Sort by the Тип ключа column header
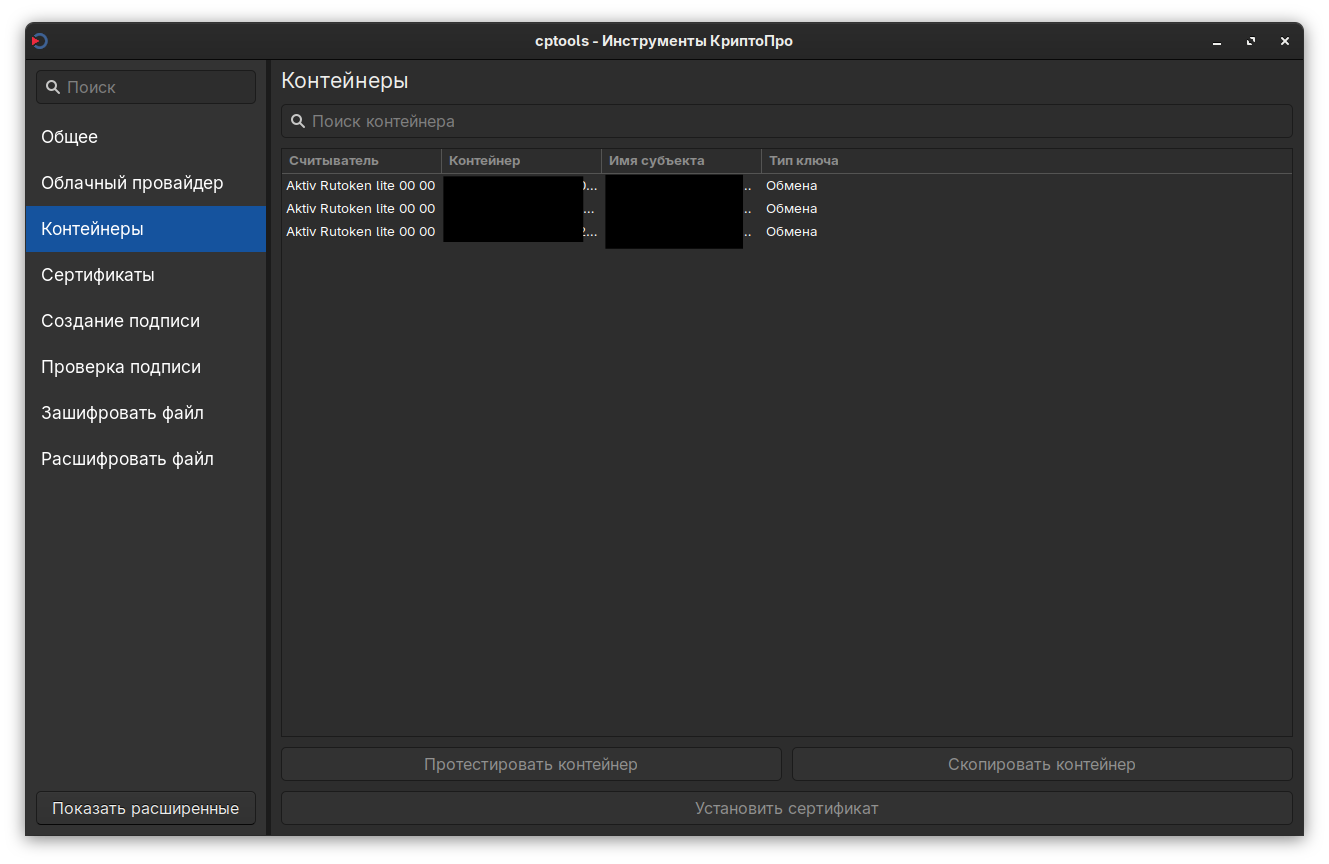 (1027, 161)
